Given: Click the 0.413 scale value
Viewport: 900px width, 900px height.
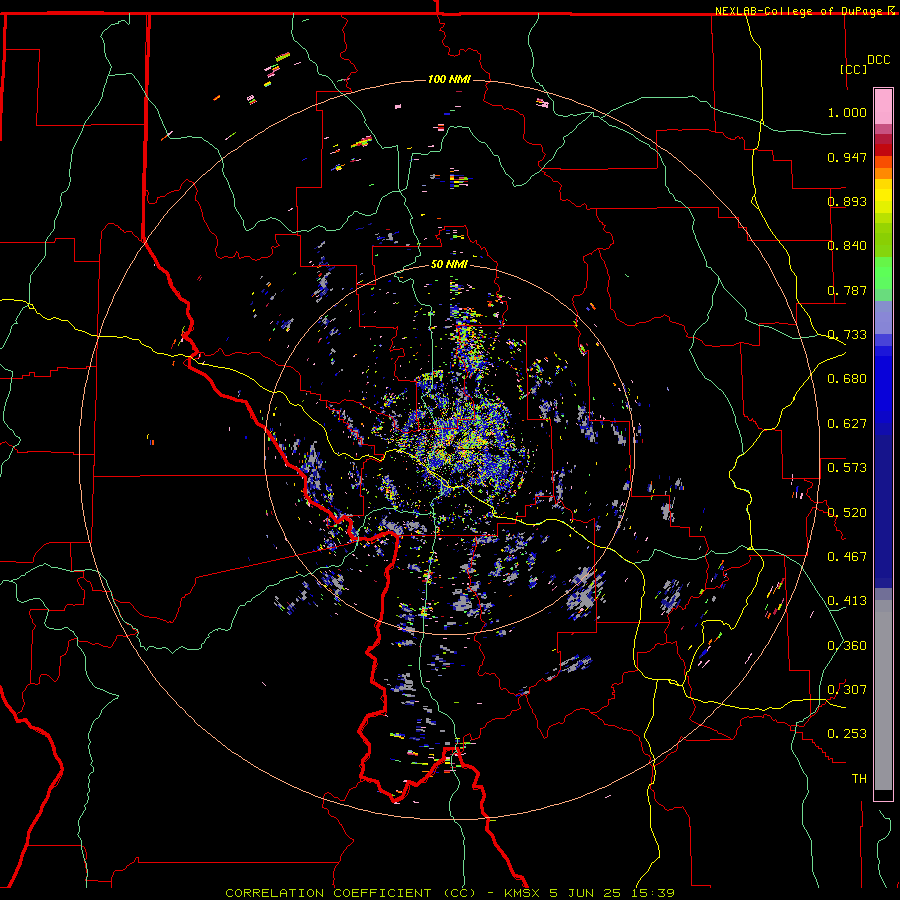Looking at the screenshot, I should [847, 601].
